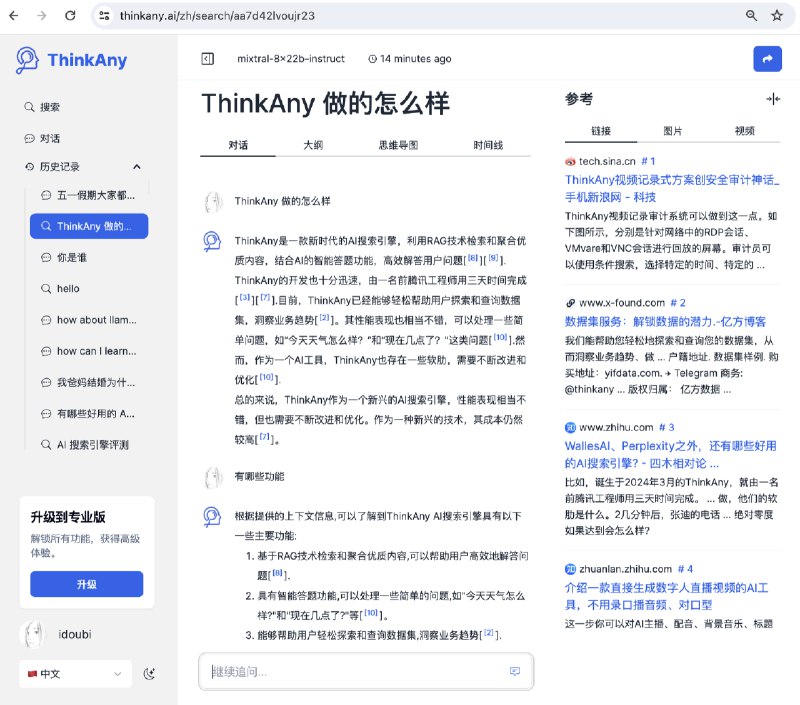Collapse the sidebar with the panel icon
Screen dimensions: 800x705
click(208, 59)
